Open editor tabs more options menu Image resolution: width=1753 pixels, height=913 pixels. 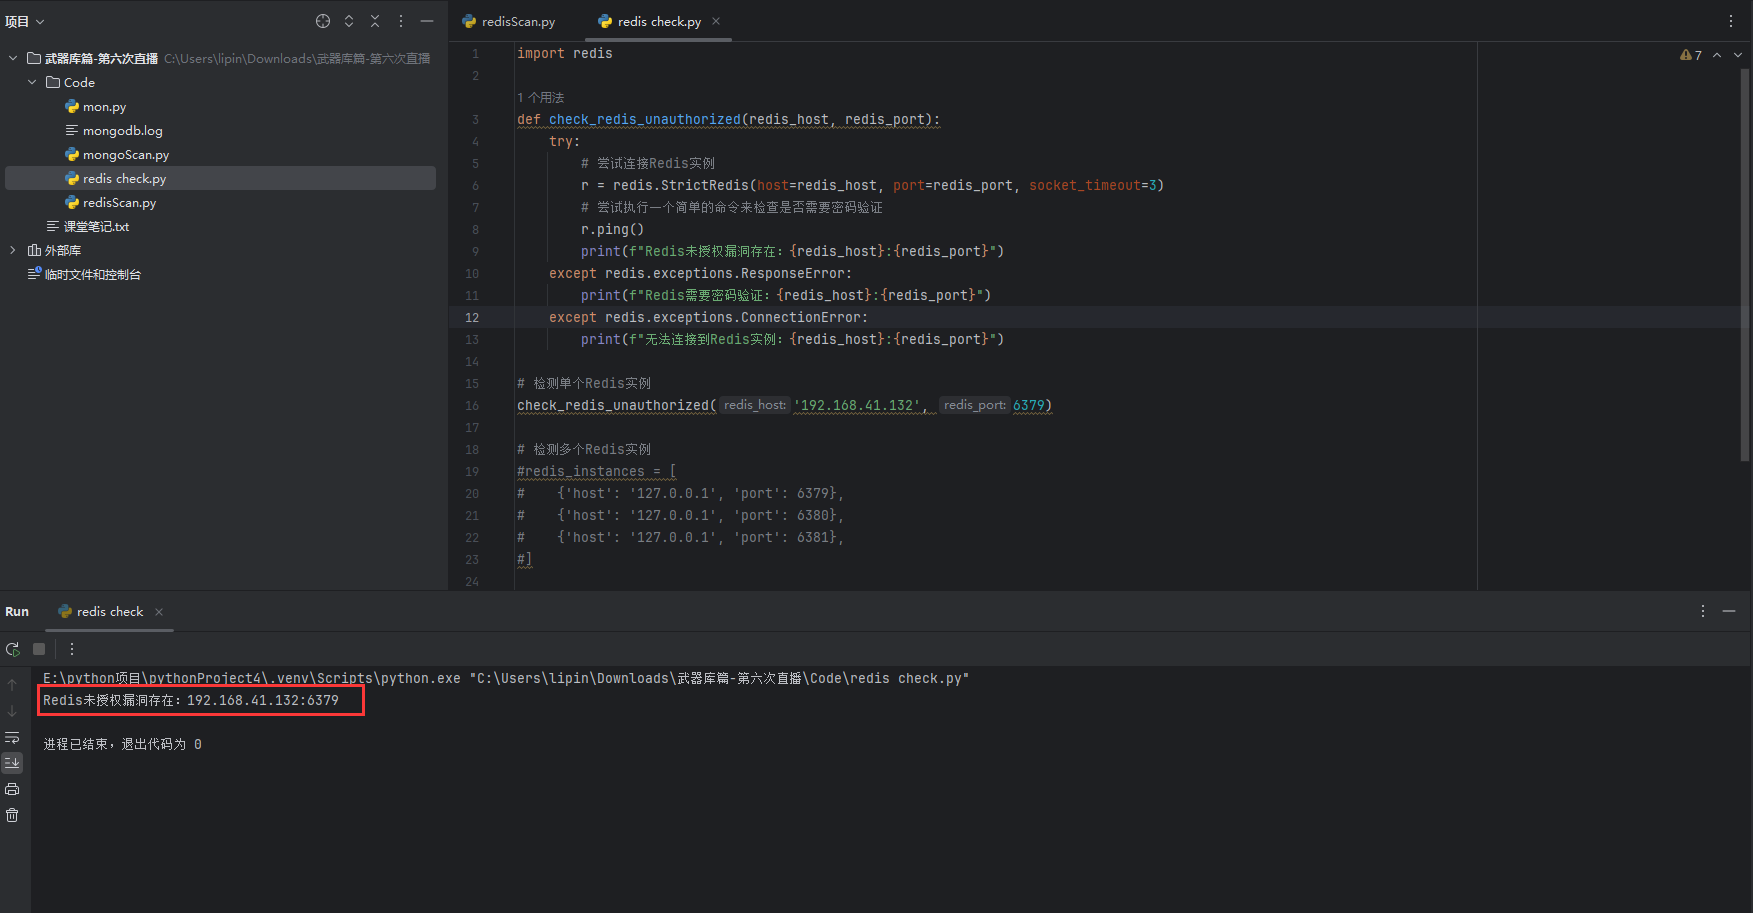click(x=1731, y=21)
